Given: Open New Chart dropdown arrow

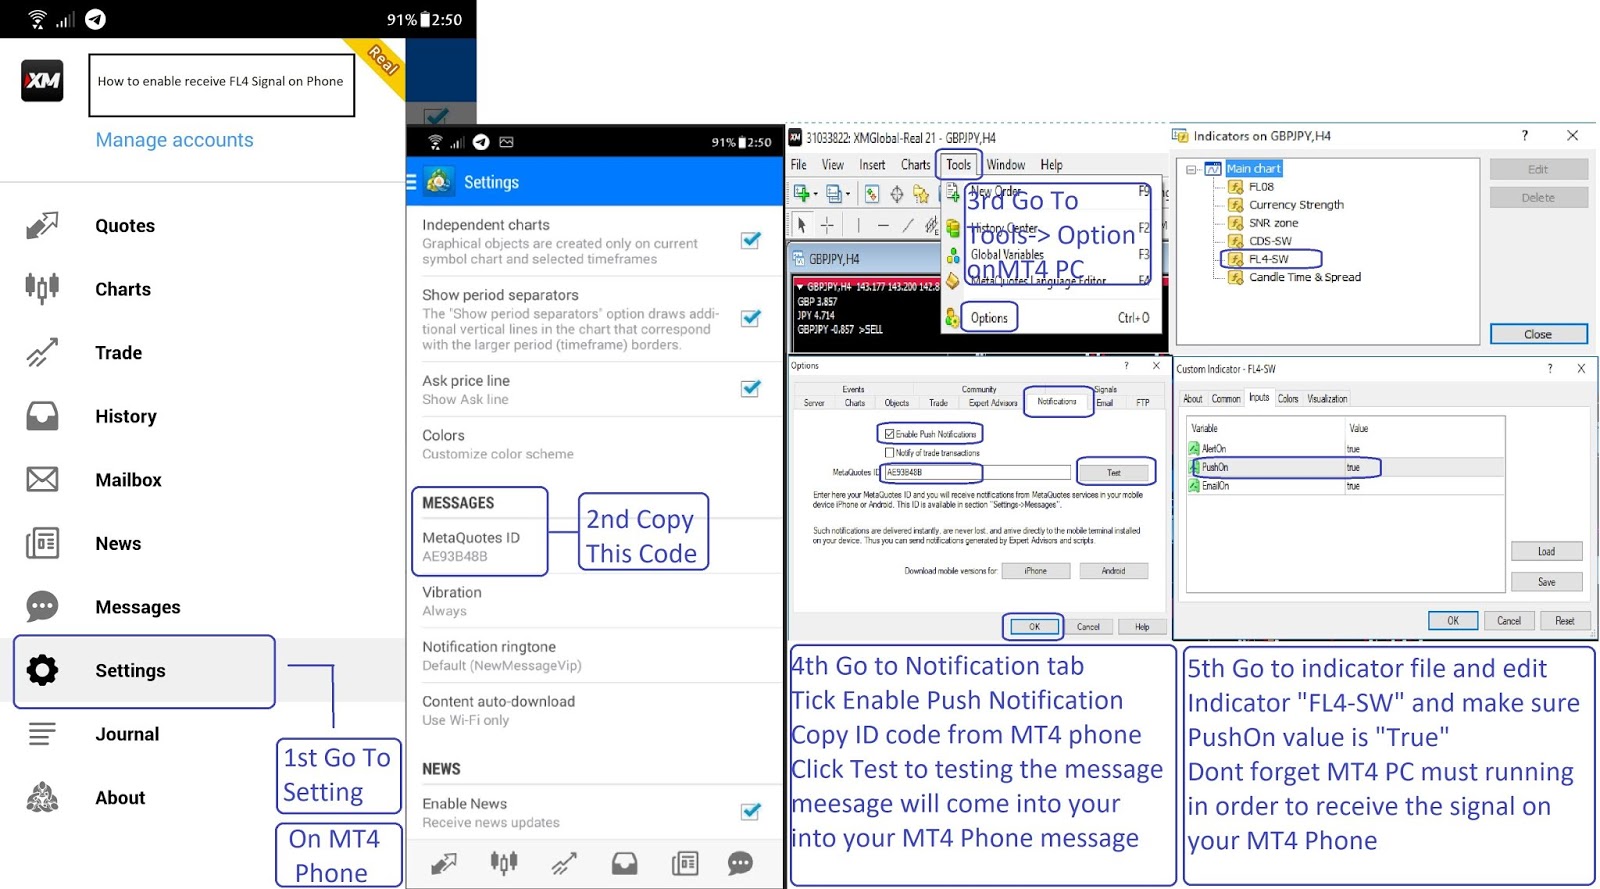Looking at the screenshot, I should pyautogui.click(x=816, y=194).
